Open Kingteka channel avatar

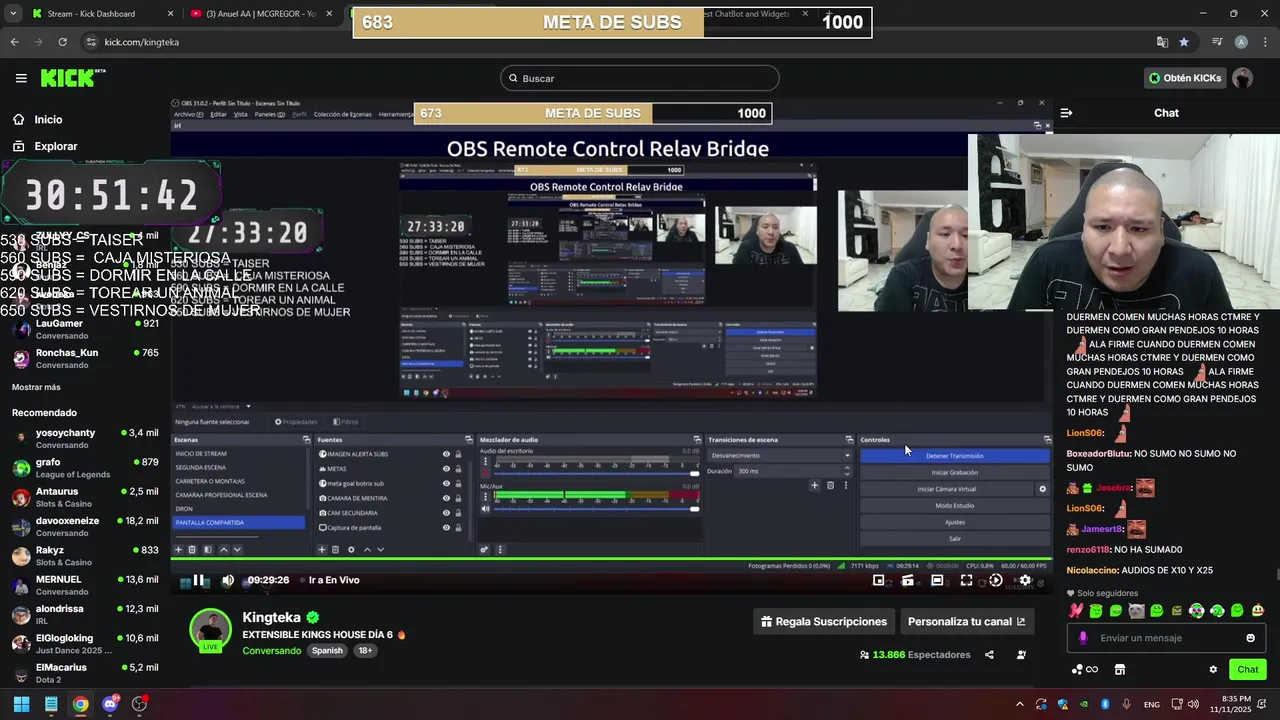[x=211, y=629]
